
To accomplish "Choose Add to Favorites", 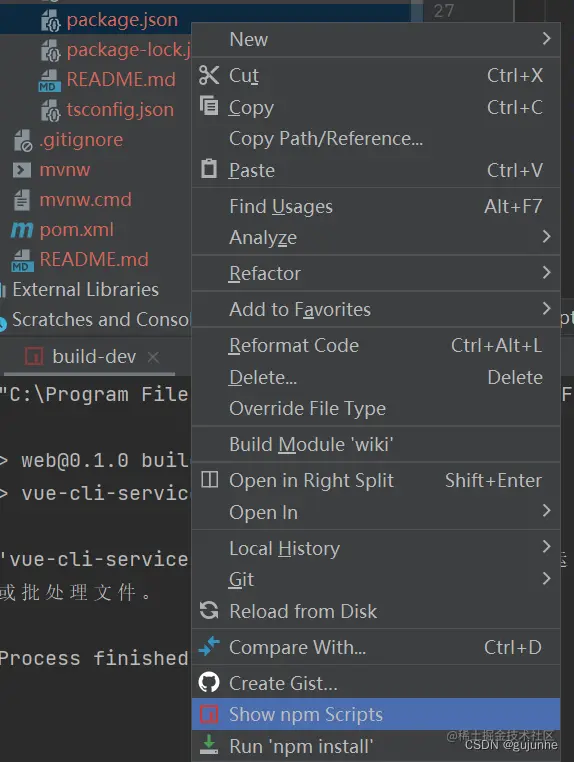I will (376, 309).
